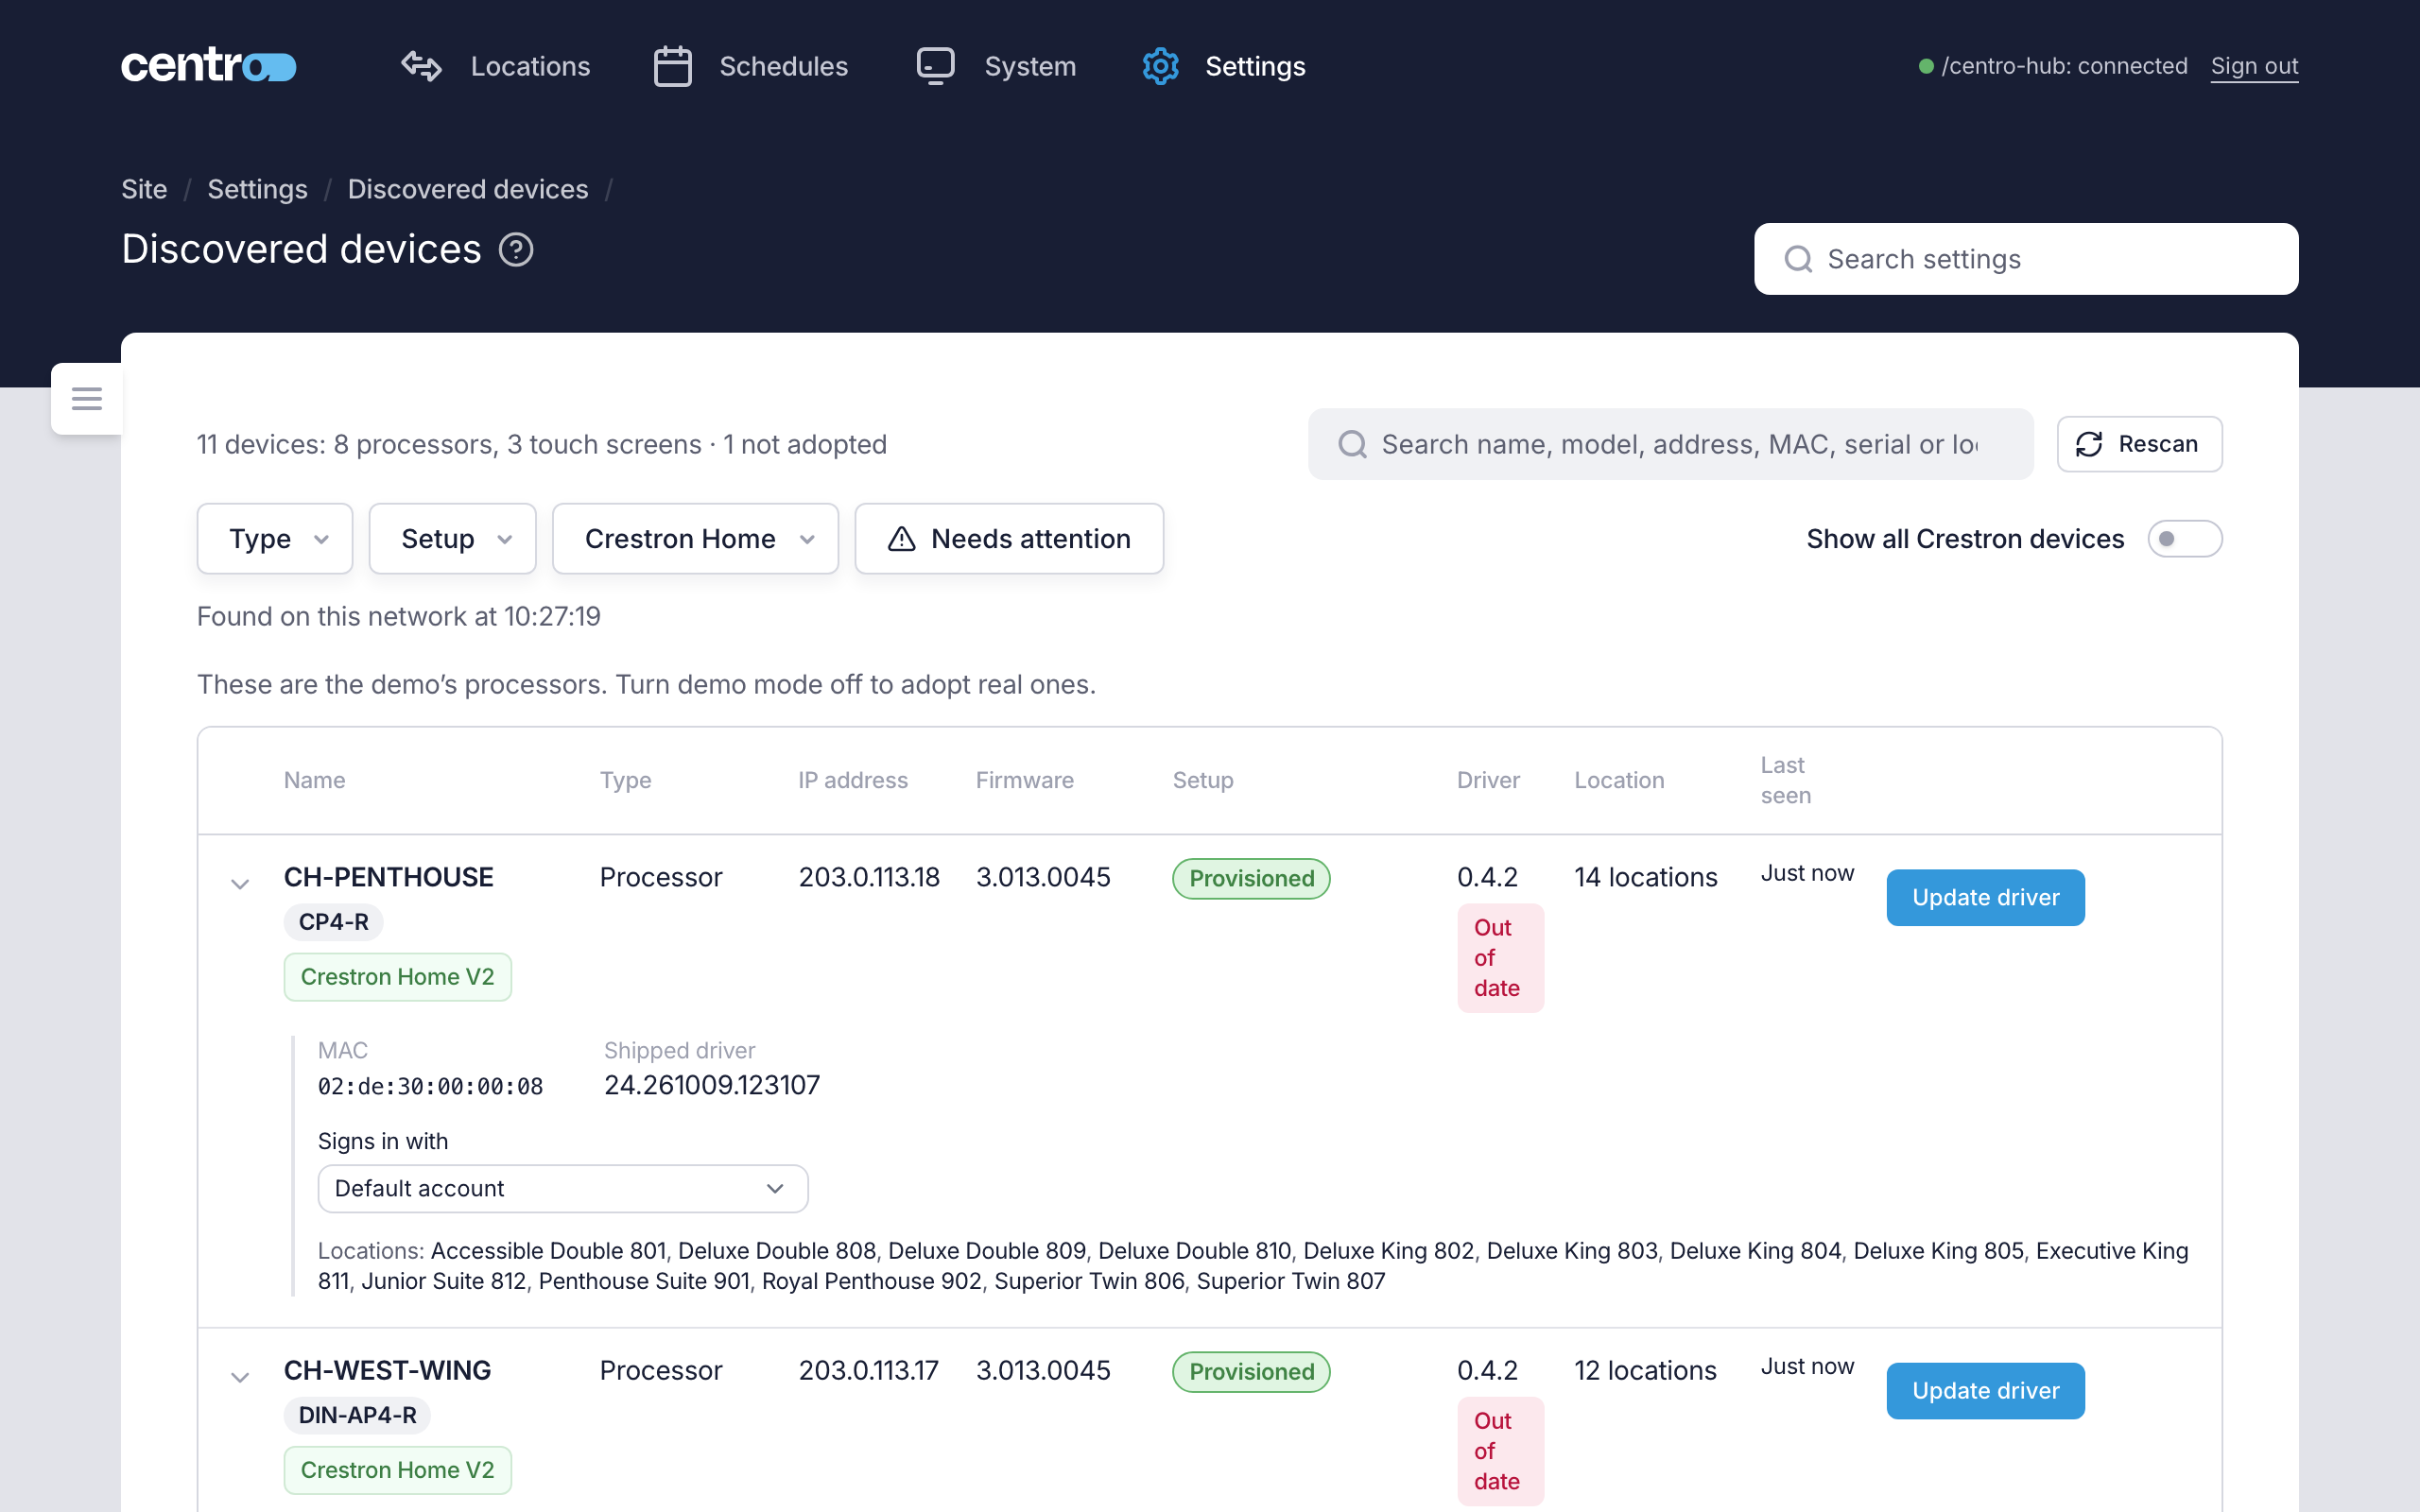The image size is (2420, 1512).
Task: Focus the Search settings field
Action: click(2026, 259)
